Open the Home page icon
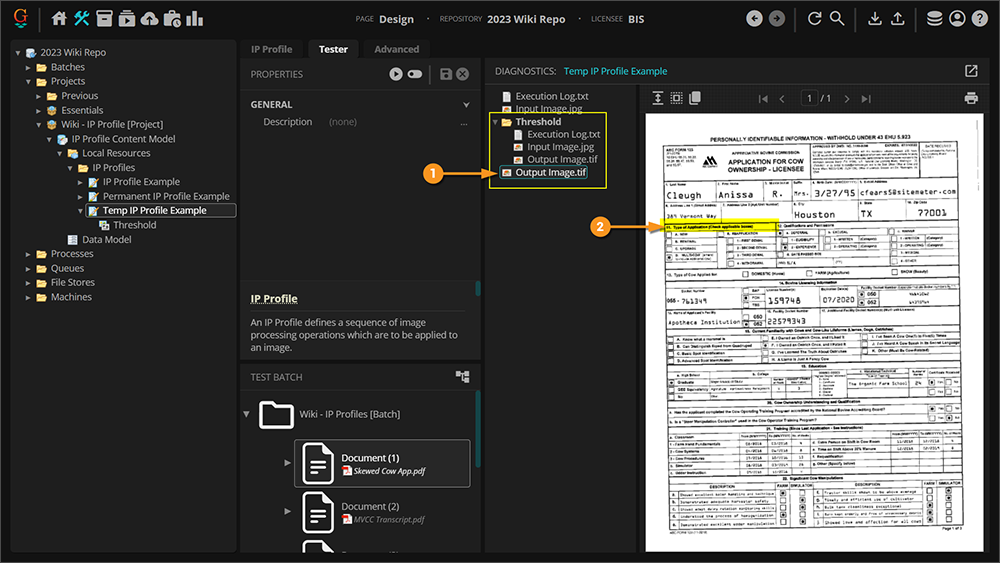Image resolution: width=1000 pixels, height=563 pixels. click(59, 19)
